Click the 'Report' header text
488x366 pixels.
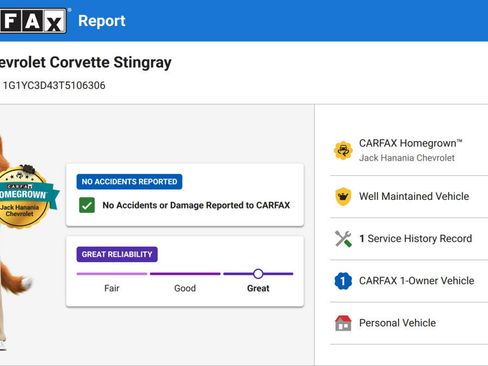[102, 21]
